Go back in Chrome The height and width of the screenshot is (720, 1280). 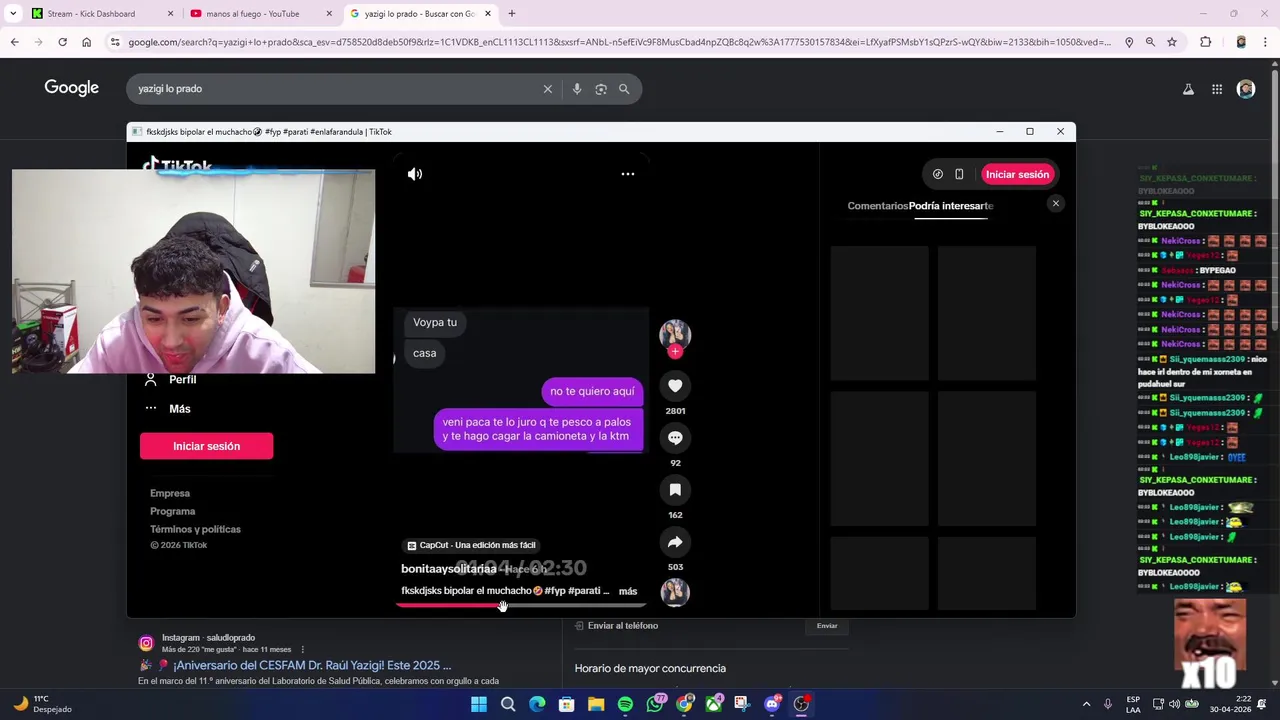pyautogui.click(x=14, y=42)
